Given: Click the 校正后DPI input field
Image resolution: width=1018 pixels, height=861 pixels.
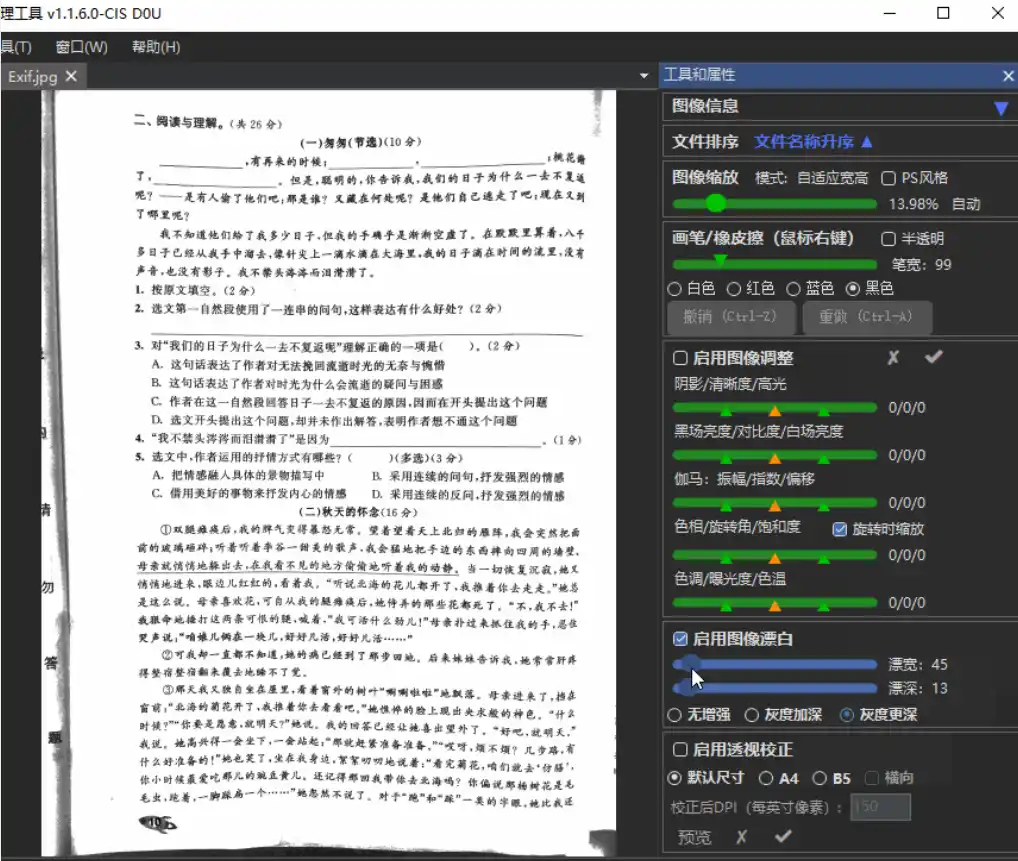Looking at the screenshot, I should pyautogui.click(x=880, y=807).
